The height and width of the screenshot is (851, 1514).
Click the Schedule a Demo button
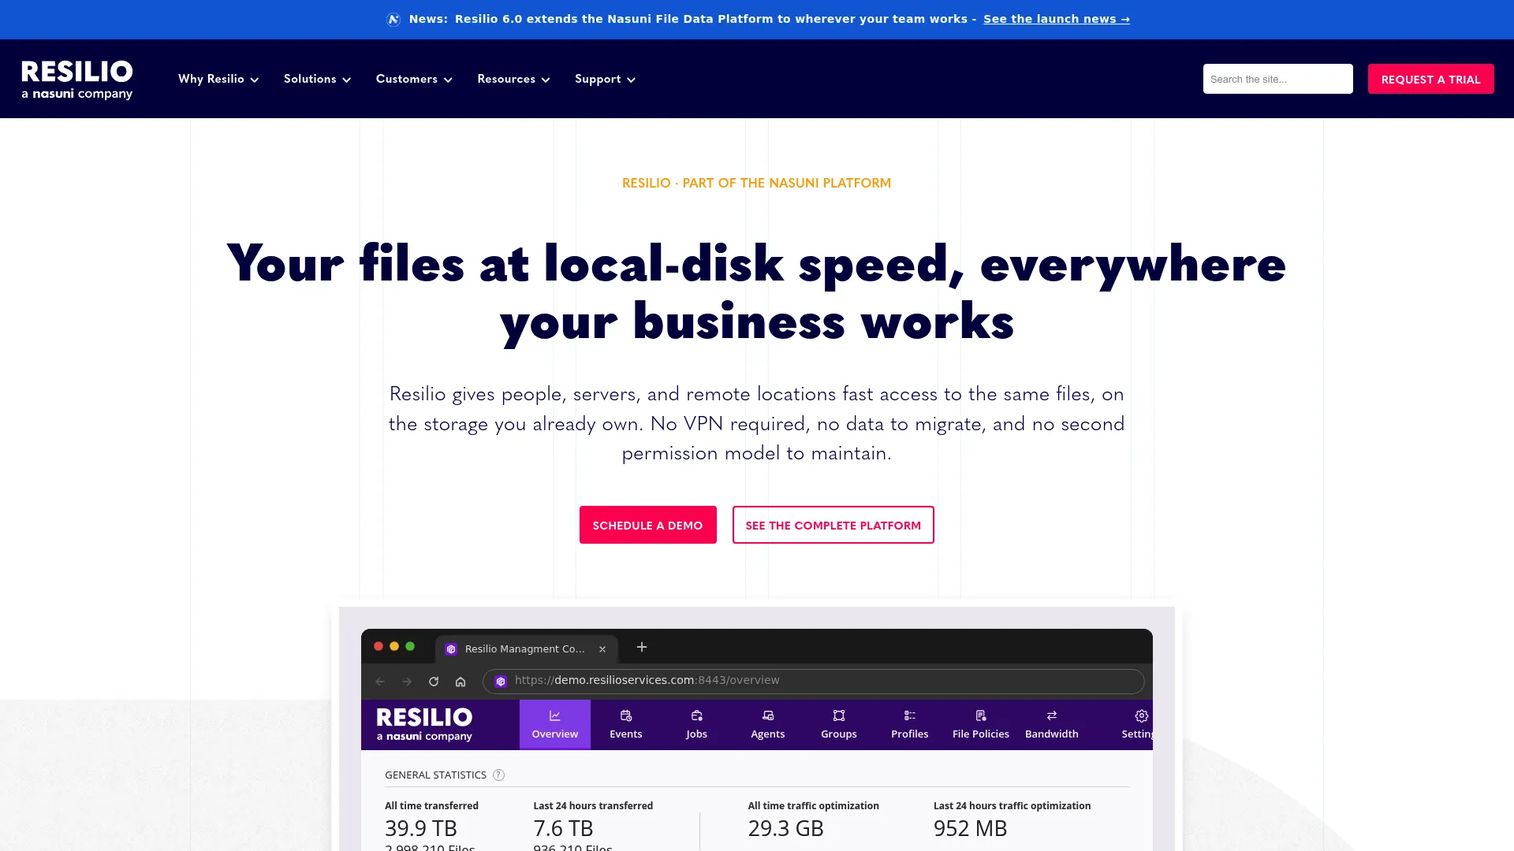(648, 525)
